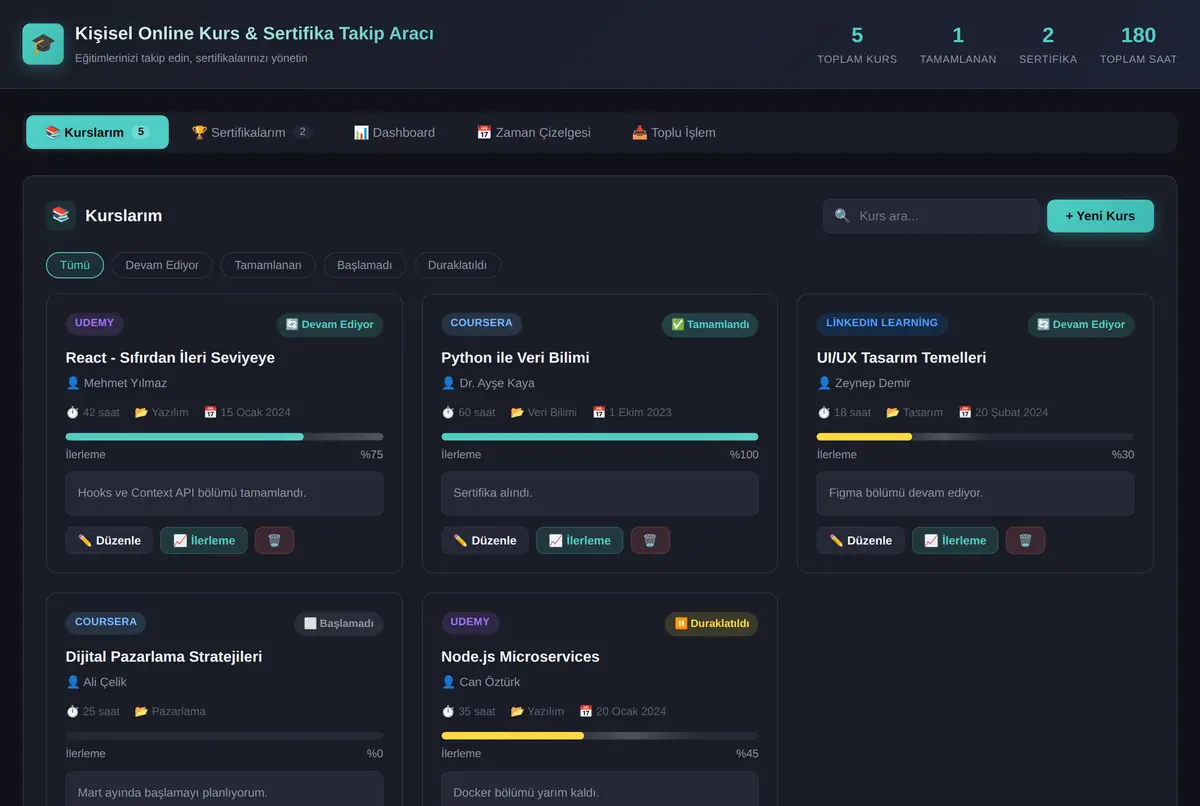Click instructor name Dr. Ayşe Kaya
This screenshot has width=1200, height=806.
coord(497,383)
